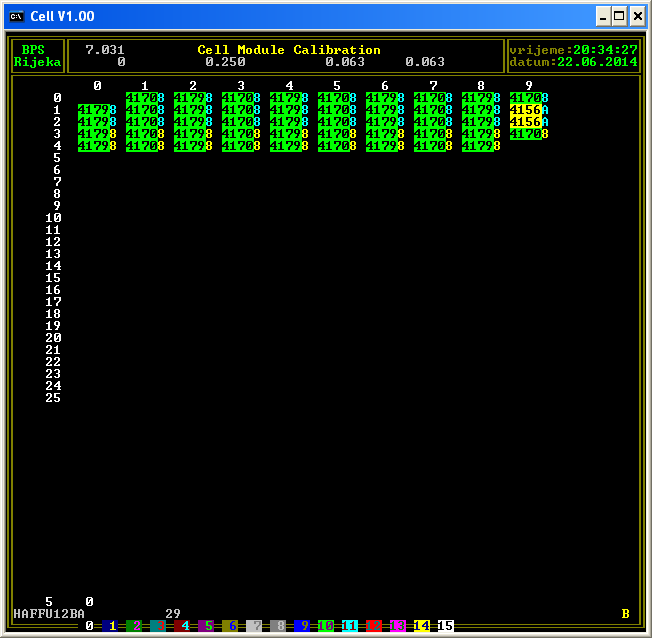Click the yellow 4156 cell in row 1

click(528, 110)
